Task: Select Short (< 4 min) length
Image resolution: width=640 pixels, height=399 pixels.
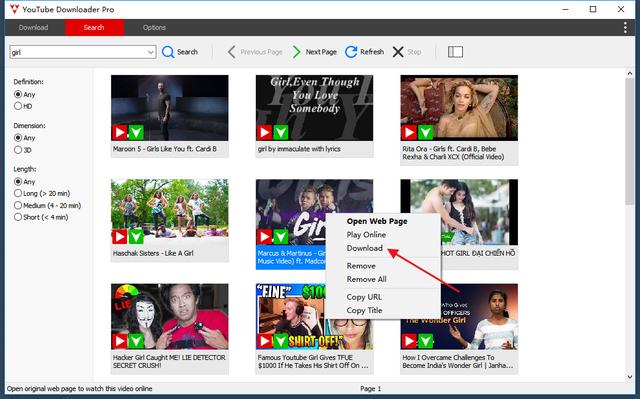Action: 18,217
